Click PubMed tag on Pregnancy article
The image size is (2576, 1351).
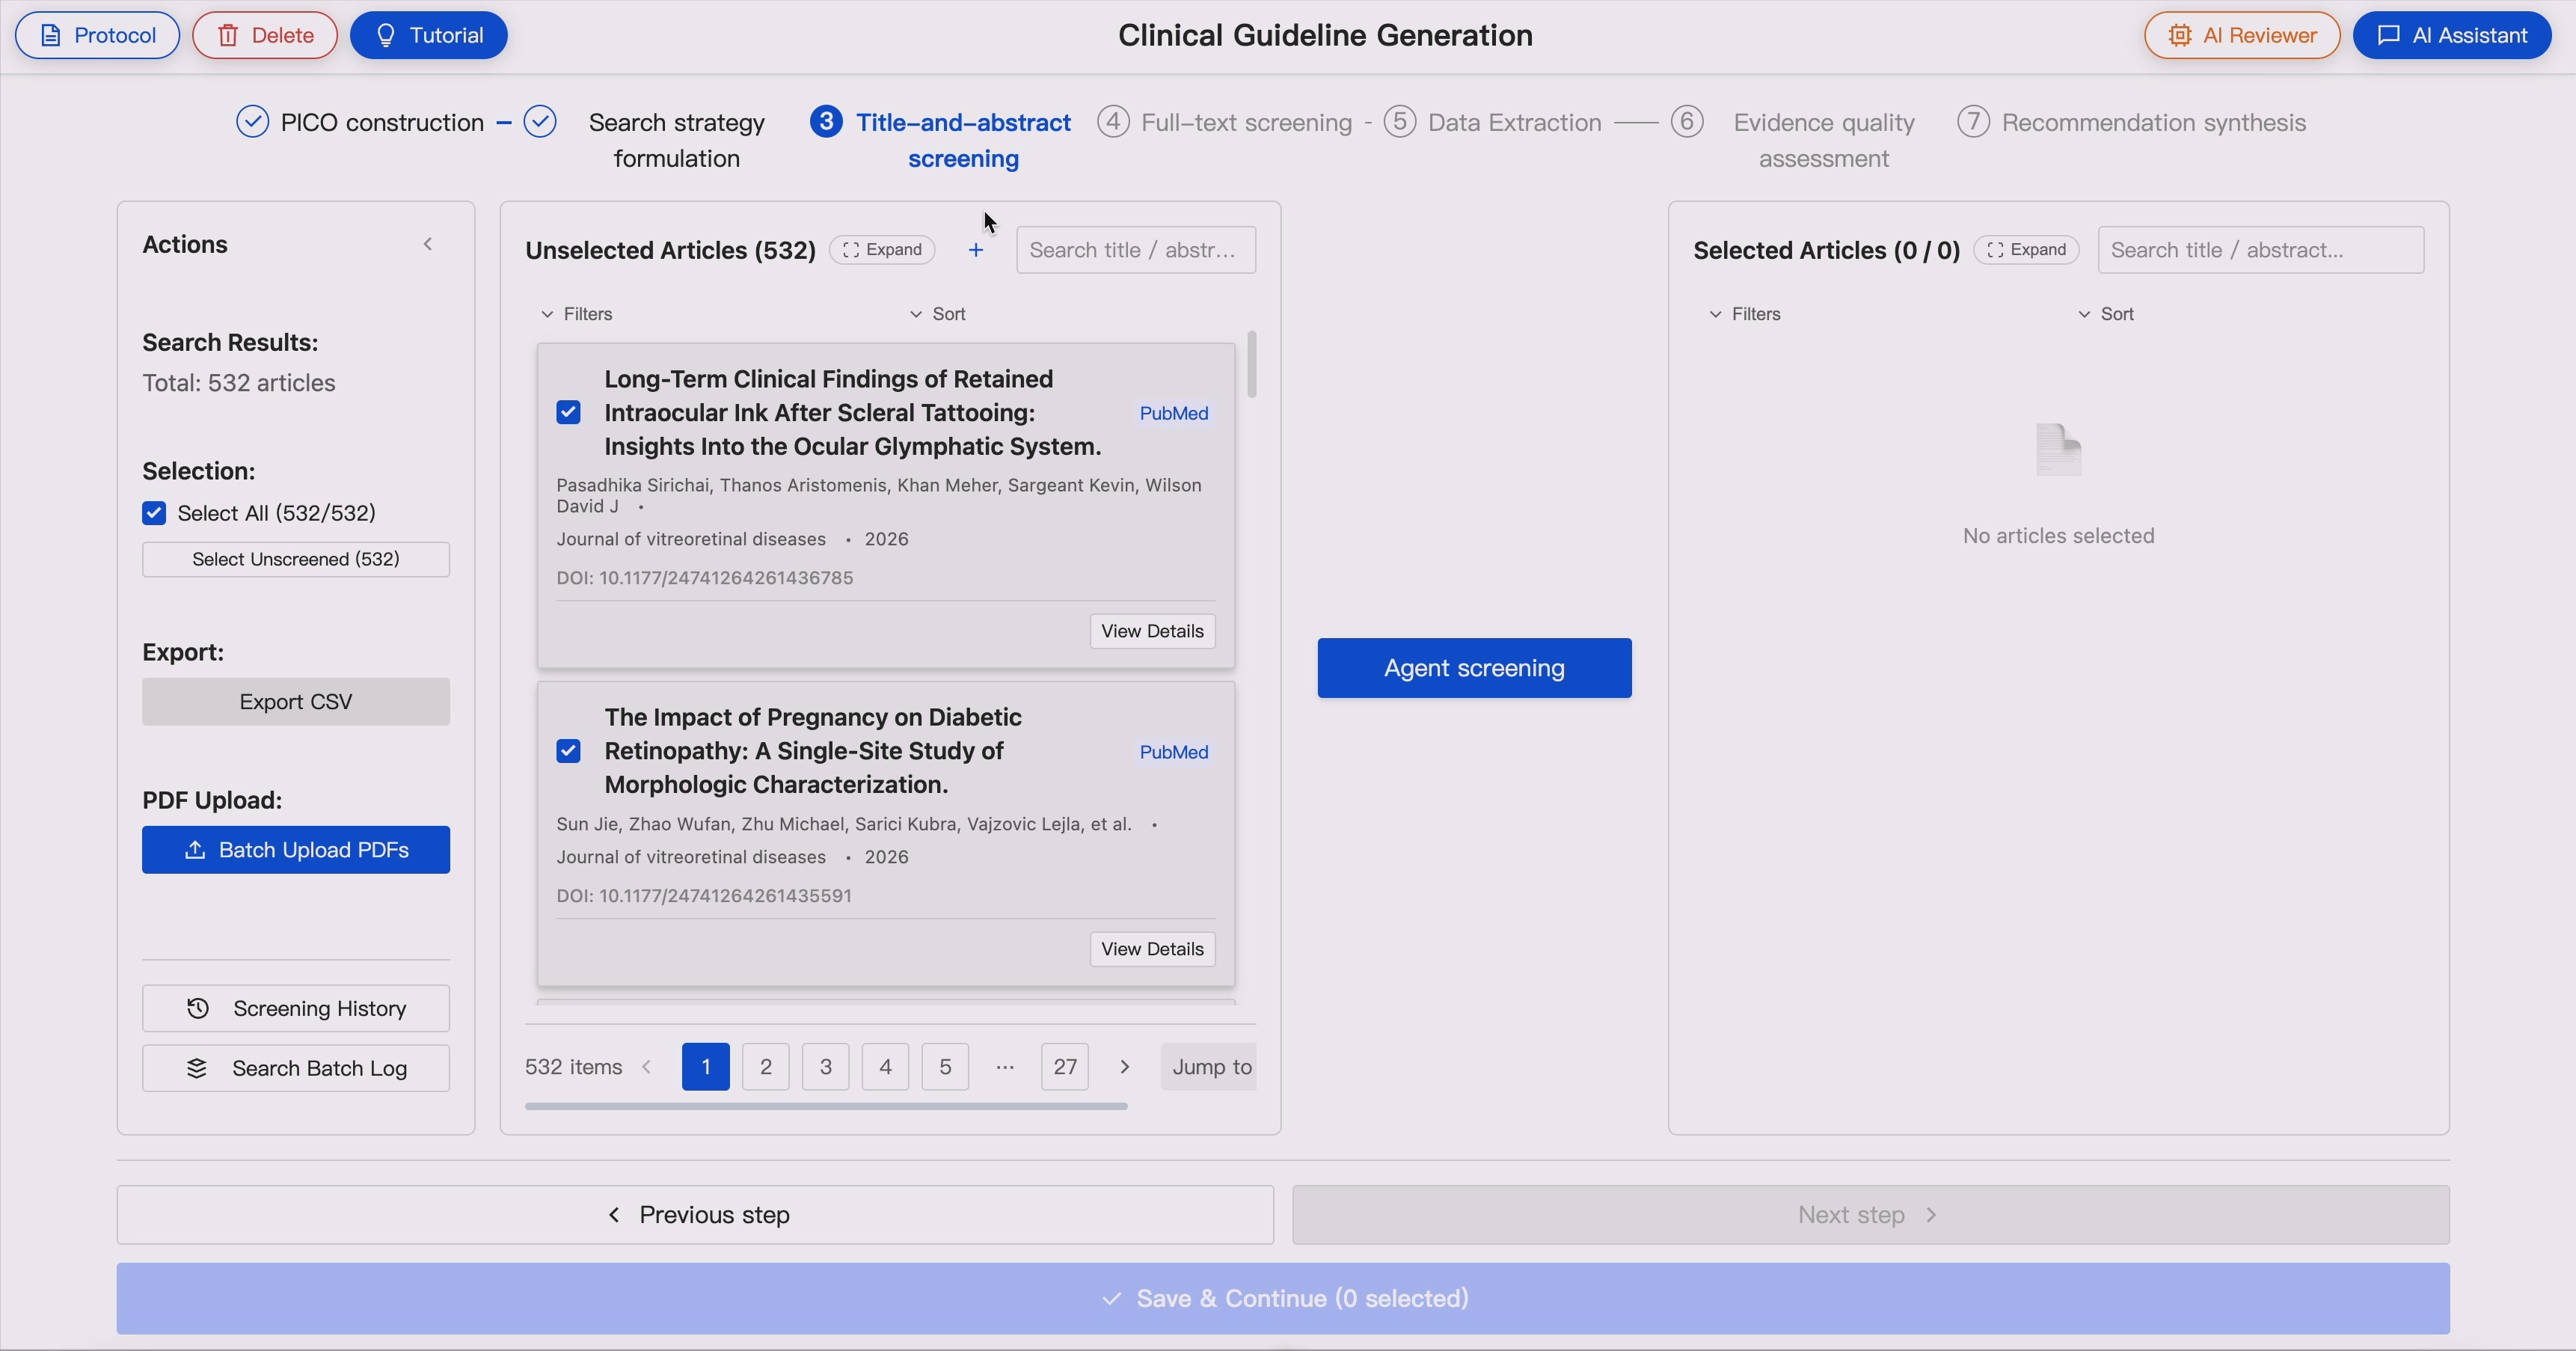(x=1174, y=752)
